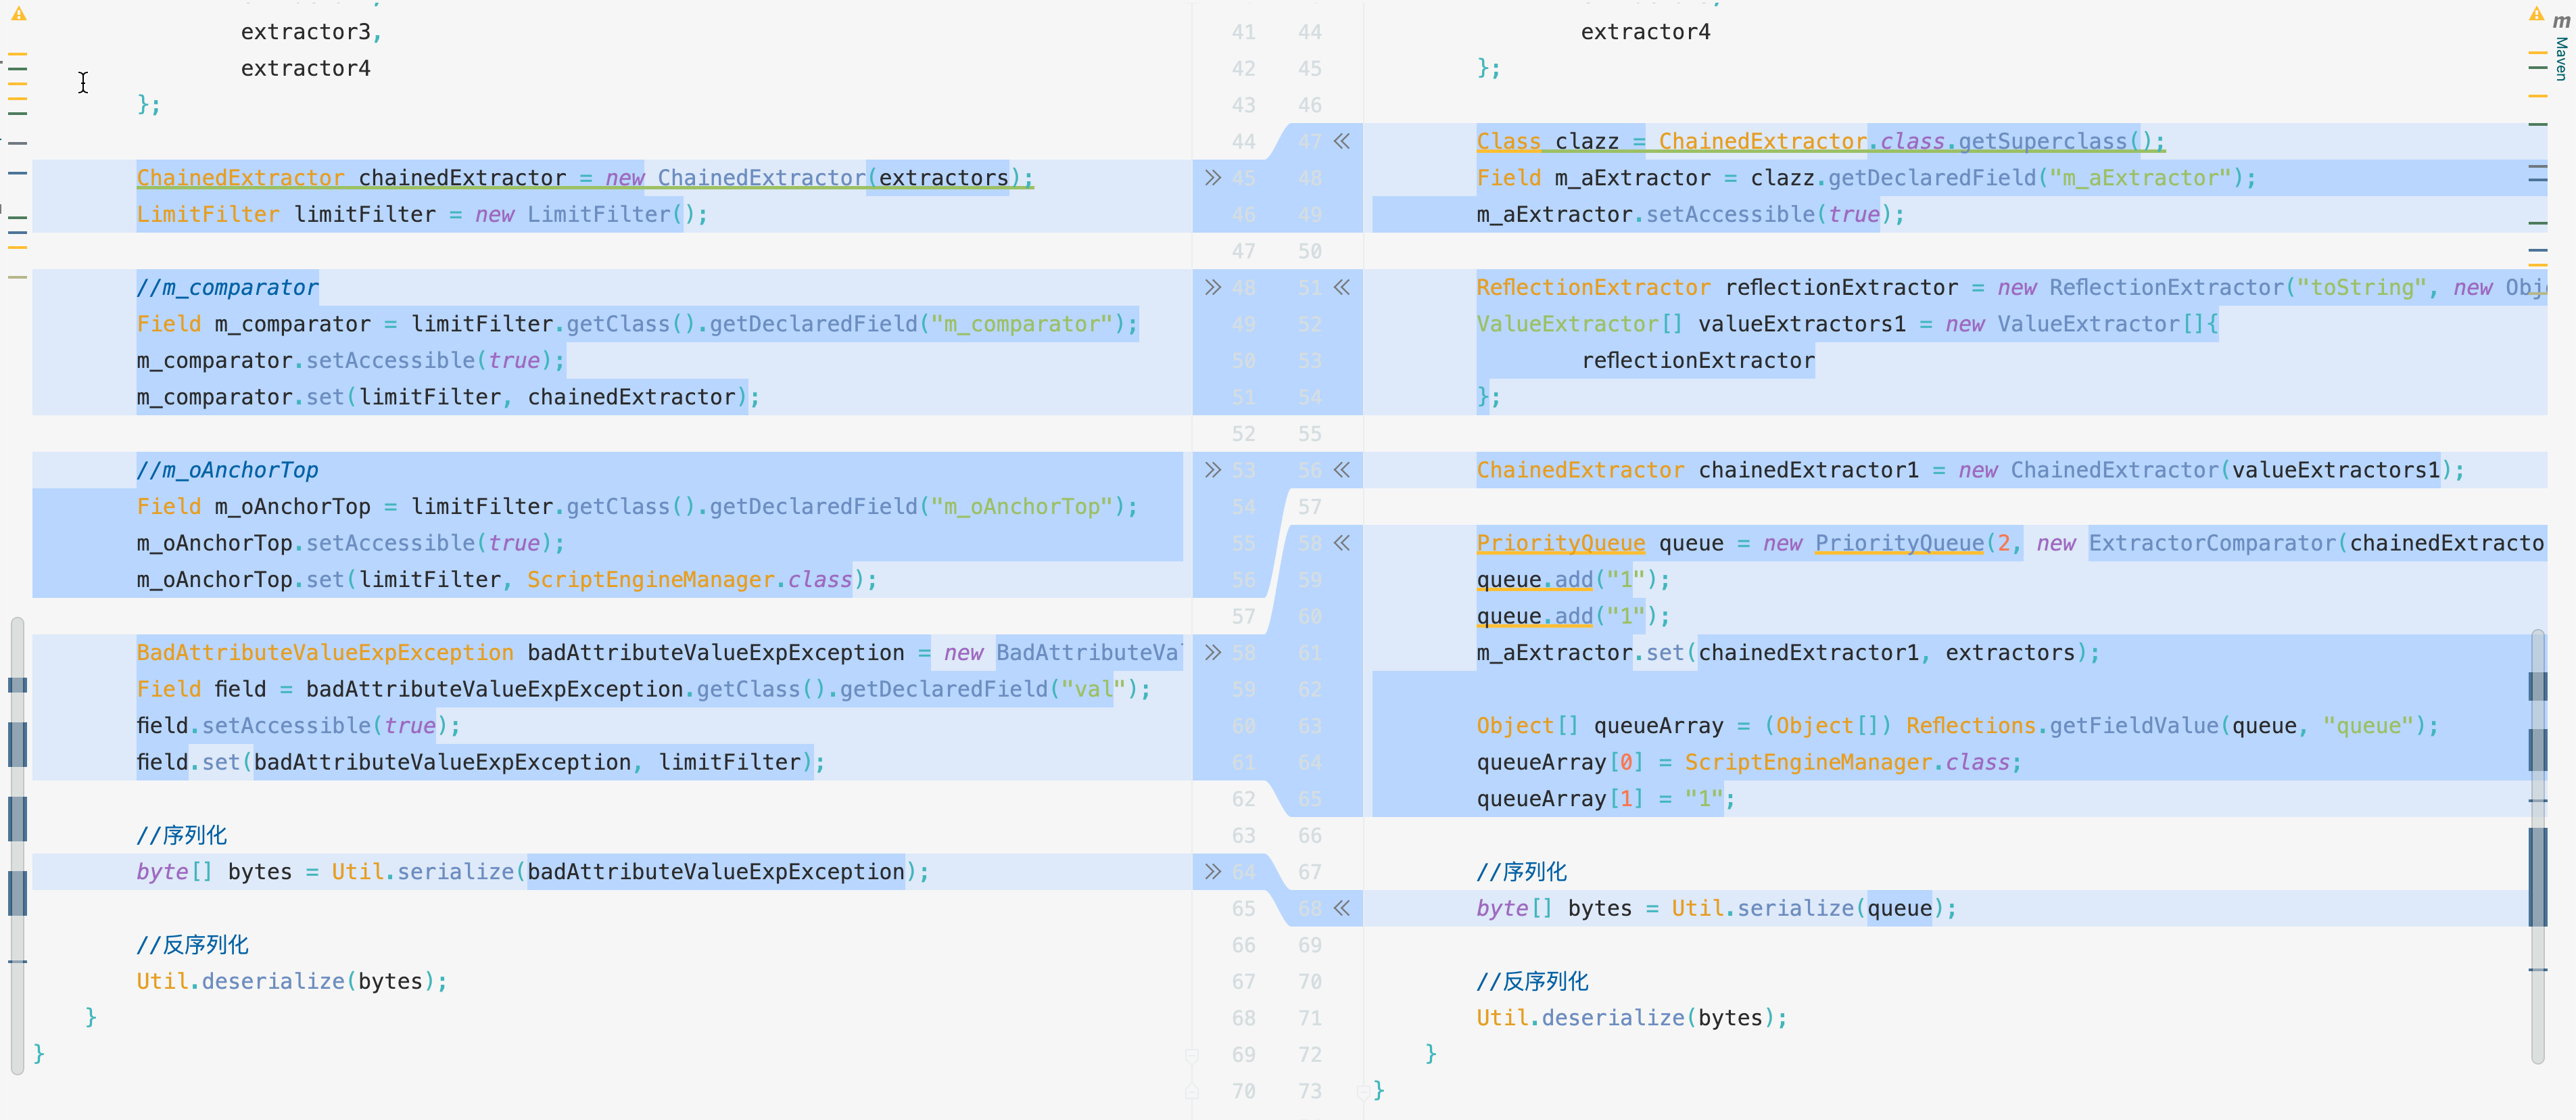The image size is (2576, 1120).
Task: Click the « arrow beside right line 51
Action: (1342, 288)
